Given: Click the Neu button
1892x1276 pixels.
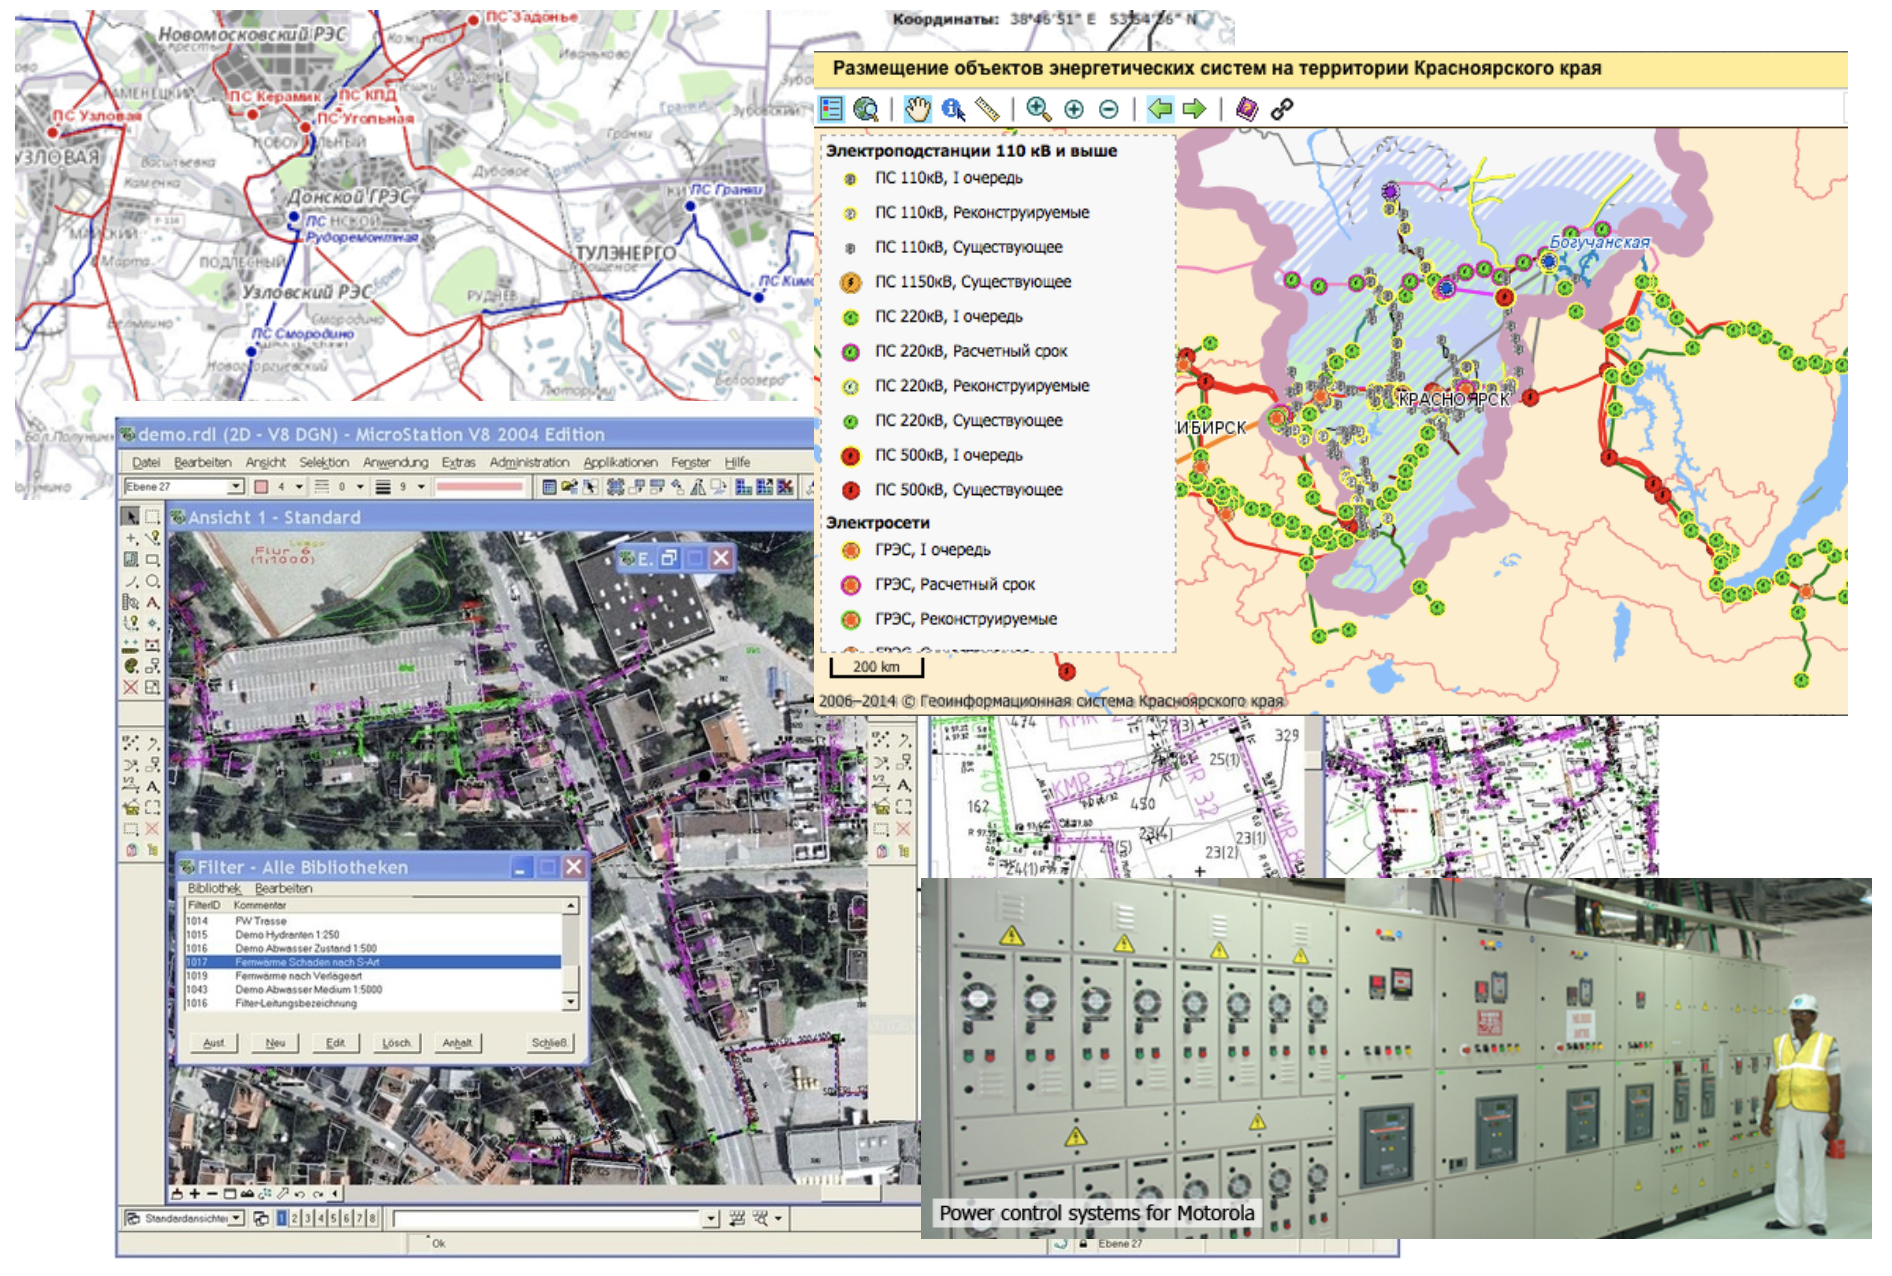Looking at the screenshot, I should point(275,1042).
